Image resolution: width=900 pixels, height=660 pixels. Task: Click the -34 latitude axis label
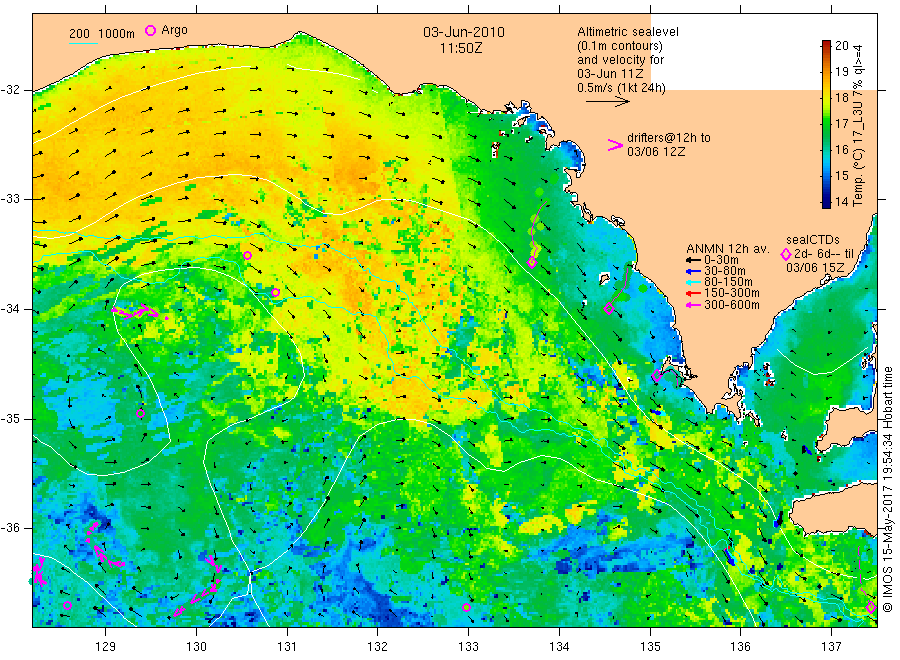tap(10, 309)
